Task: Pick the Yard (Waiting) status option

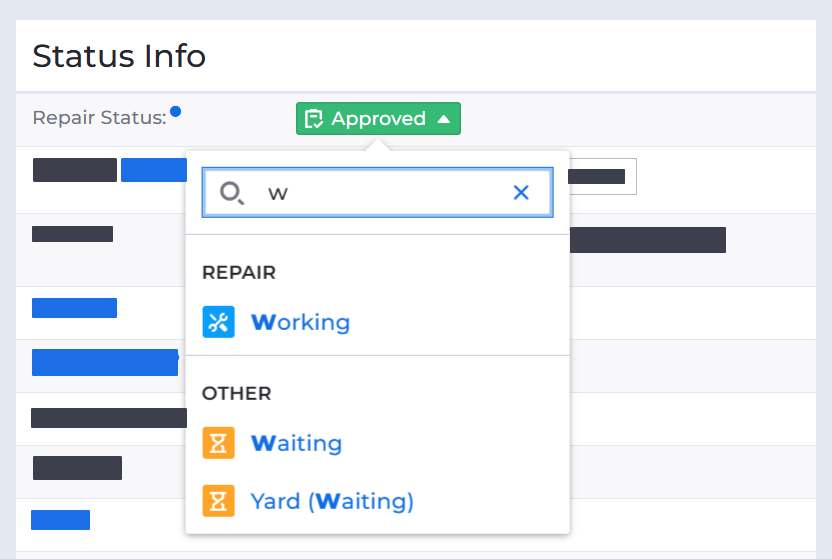Action: tap(332, 500)
